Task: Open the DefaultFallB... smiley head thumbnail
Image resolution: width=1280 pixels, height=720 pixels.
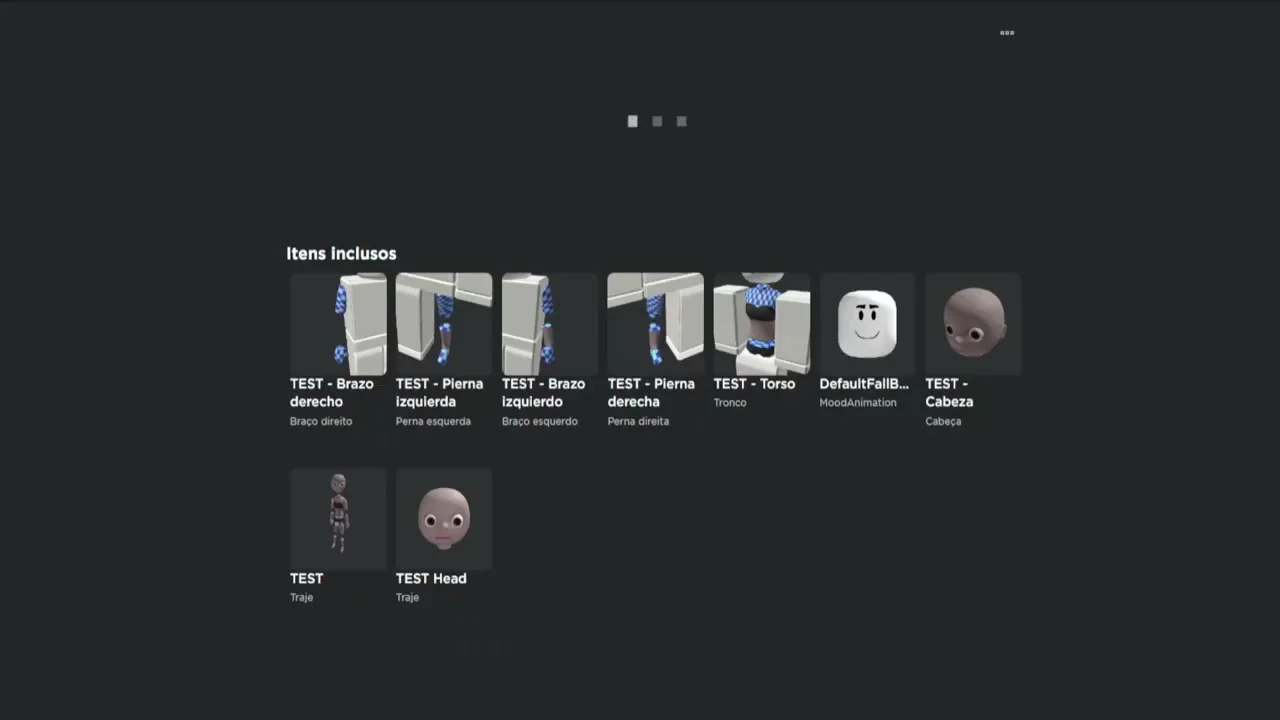Action: click(x=868, y=324)
